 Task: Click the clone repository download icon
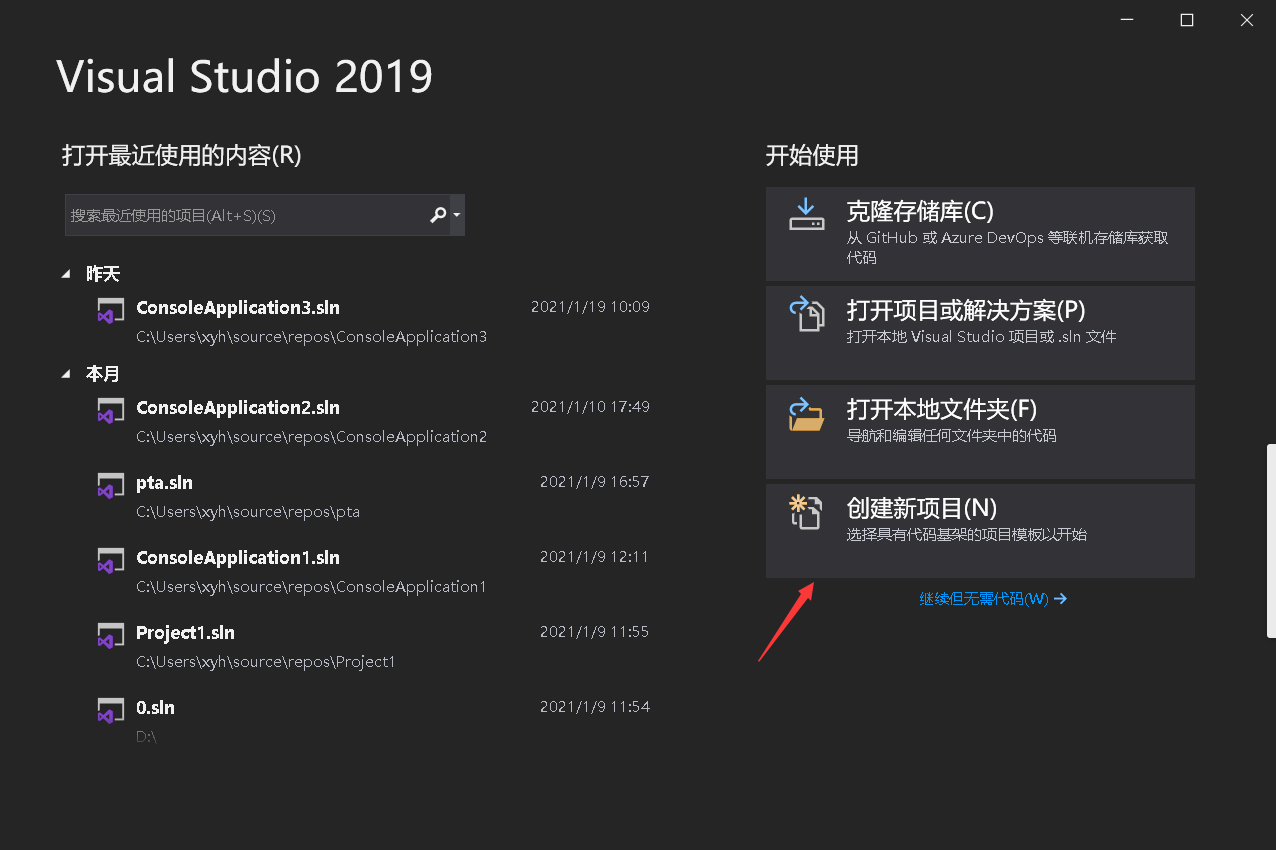point(806,214)
